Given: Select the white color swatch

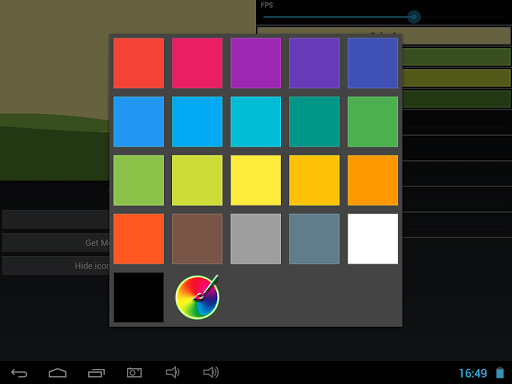Looking at the screenshot, I should pyautogui.click(x=373, y=239).
